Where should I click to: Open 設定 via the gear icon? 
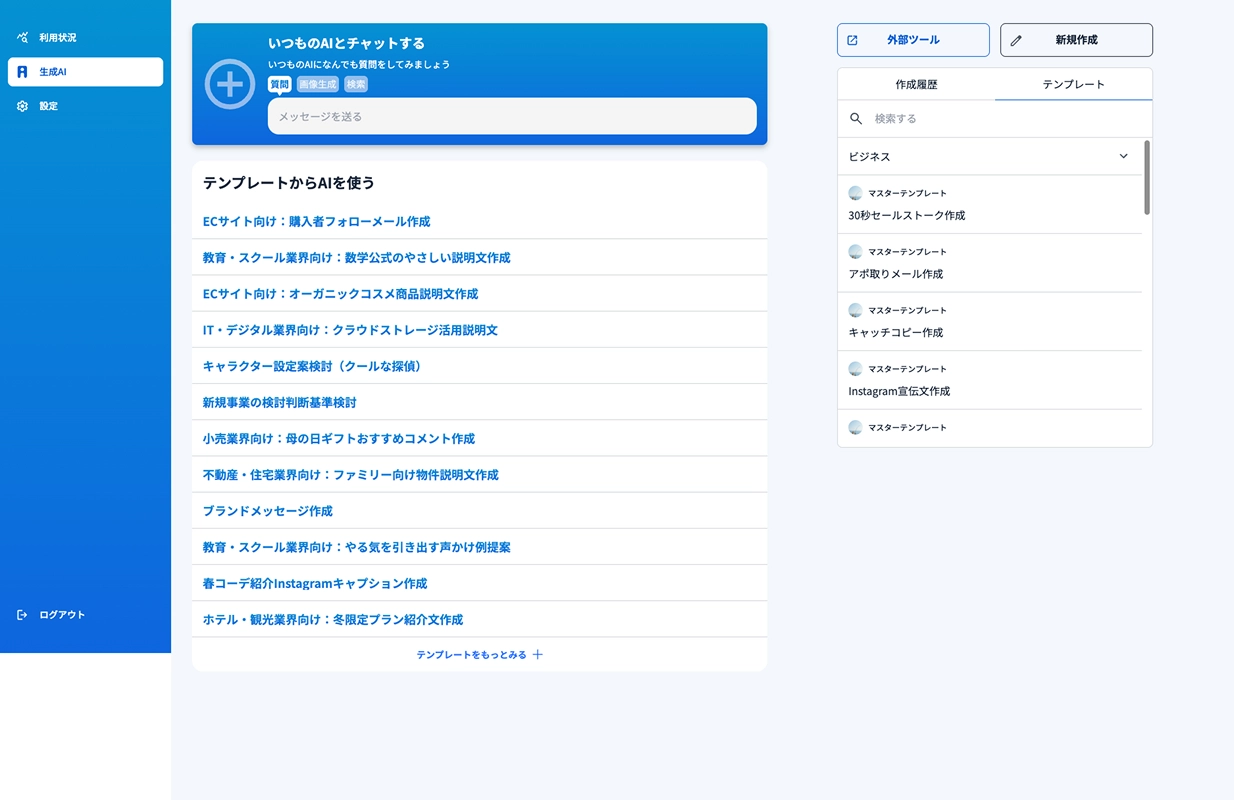tap(21, 105)
